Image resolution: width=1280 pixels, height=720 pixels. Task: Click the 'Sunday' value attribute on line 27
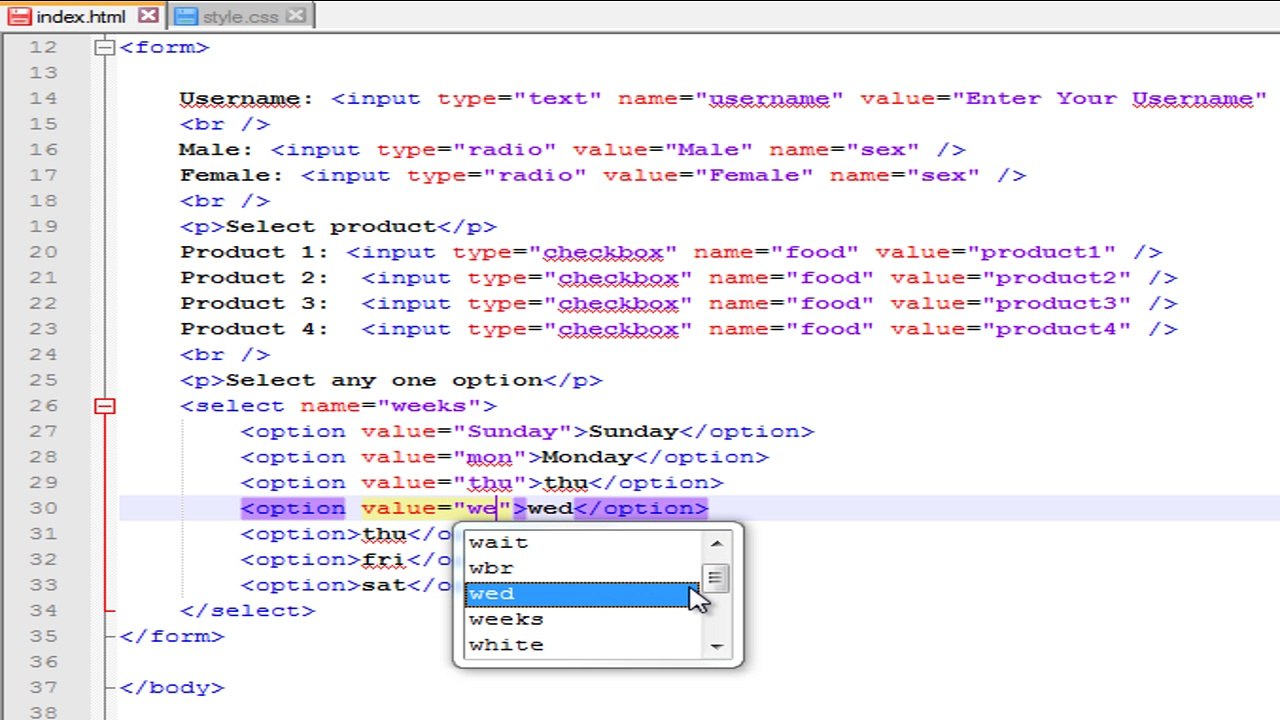tap(512, 431)
